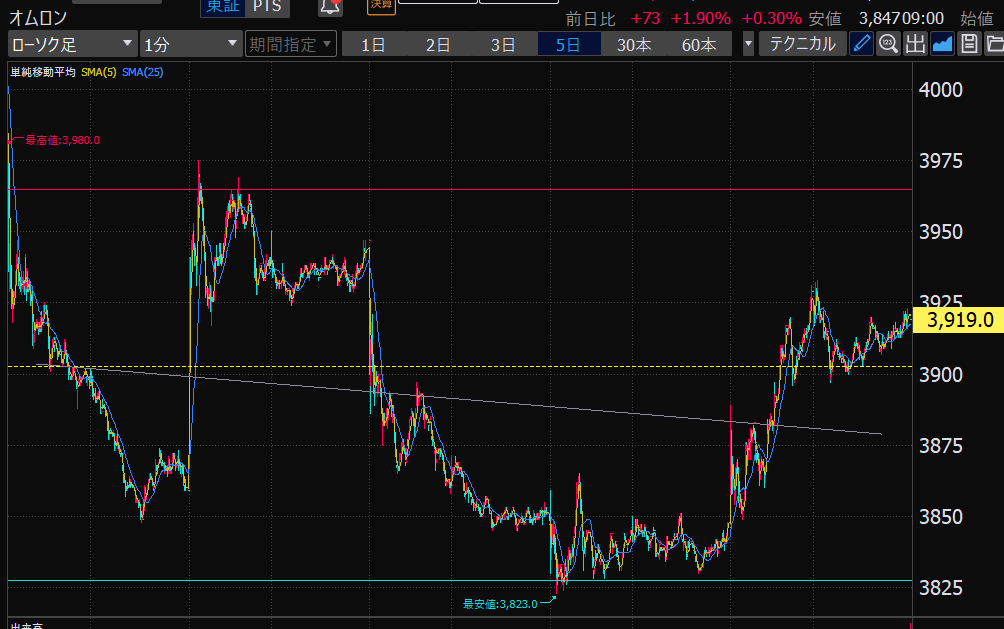The height and width of the screenshot is (629, 1004).
Task: Click the 3950 price axis label
Action: tap(941, 232)
